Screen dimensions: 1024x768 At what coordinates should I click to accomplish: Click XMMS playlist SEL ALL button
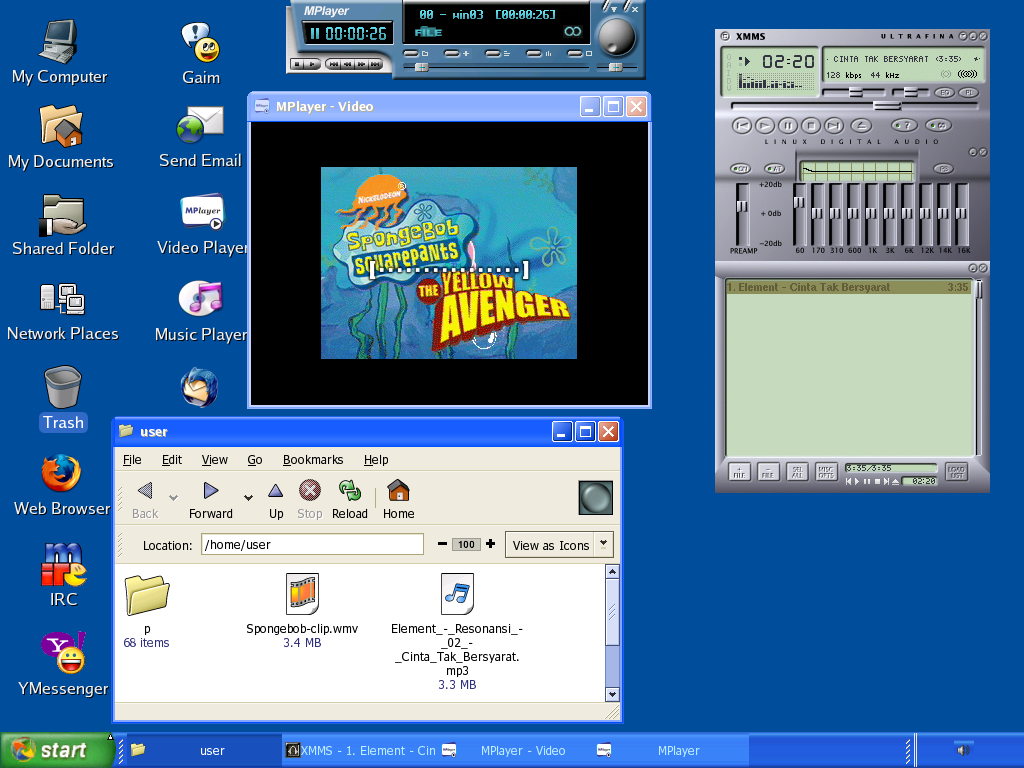pyautogui.click(x=797, y=472)
